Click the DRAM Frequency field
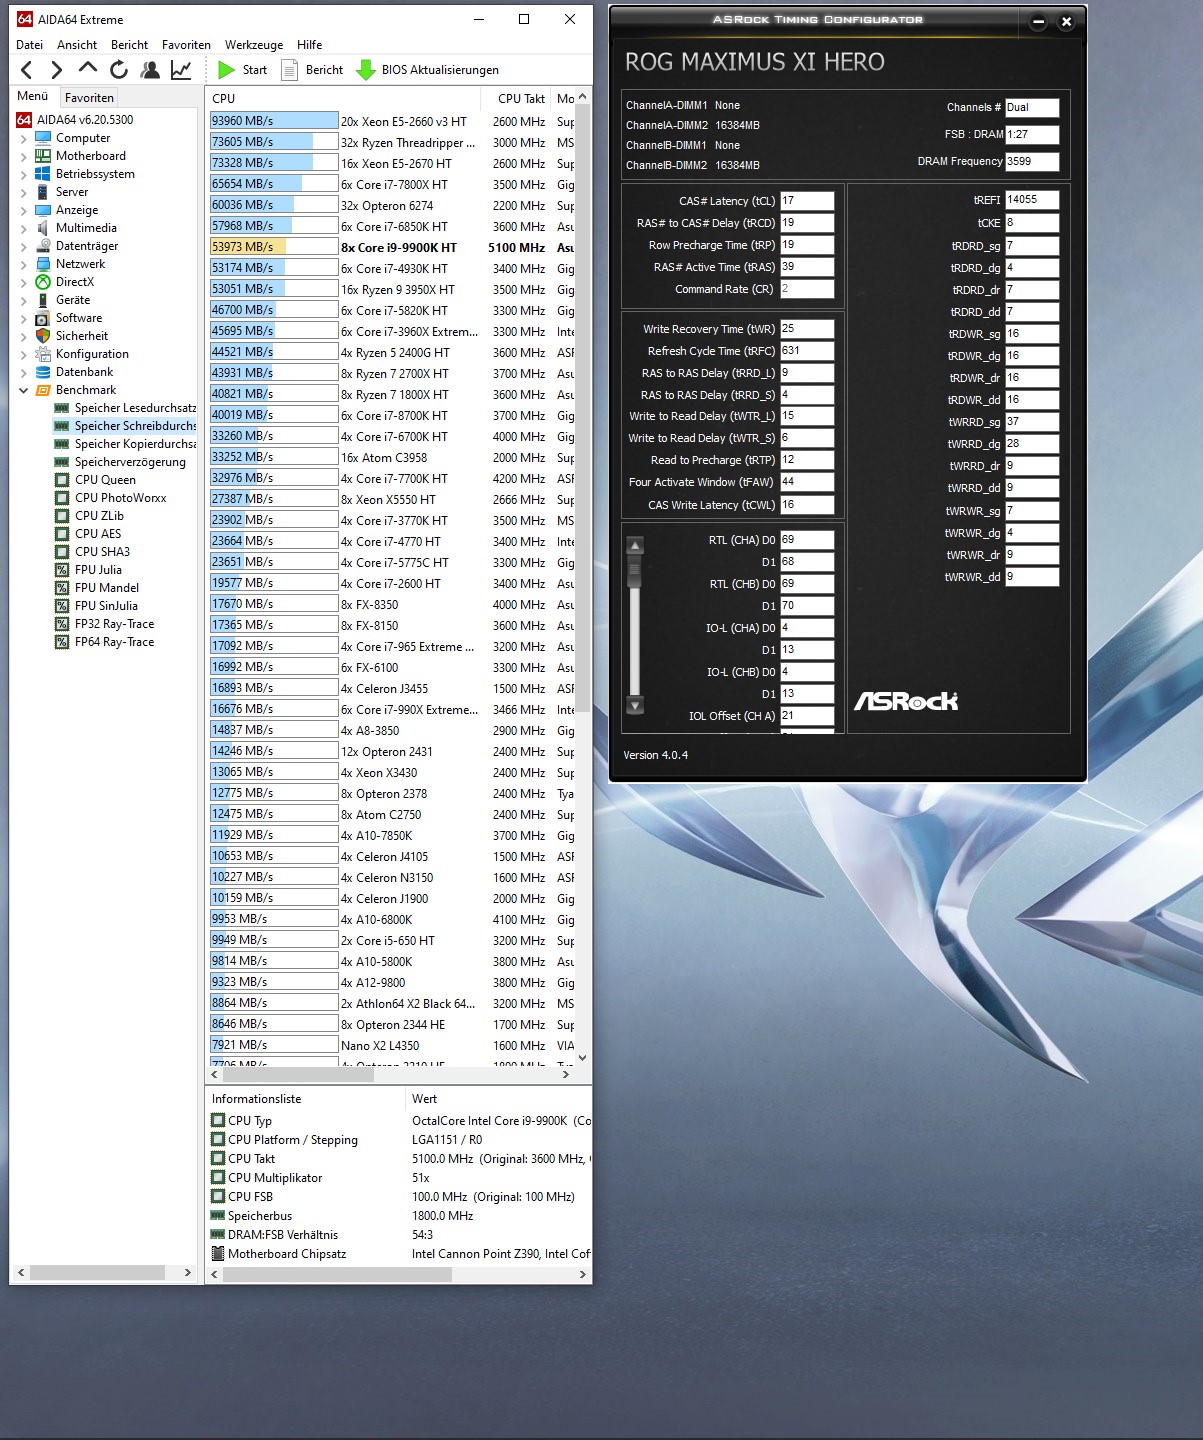1203x1440 pixels. point(1032,162)
